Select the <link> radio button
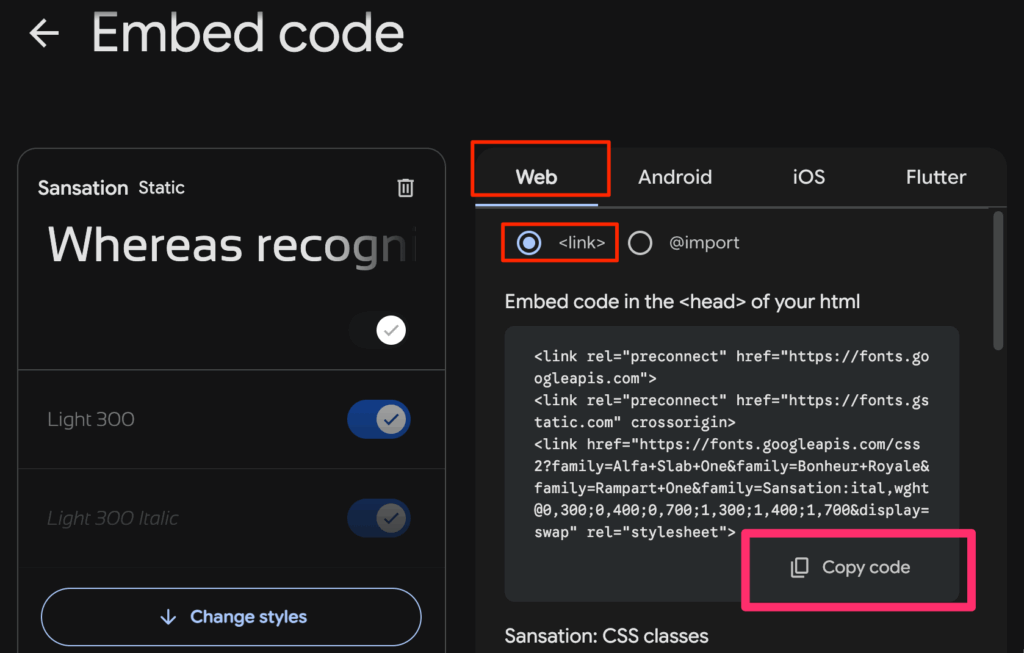This screenshot has width=1024, height=653. pyautogui.click(x=529, y=243)
